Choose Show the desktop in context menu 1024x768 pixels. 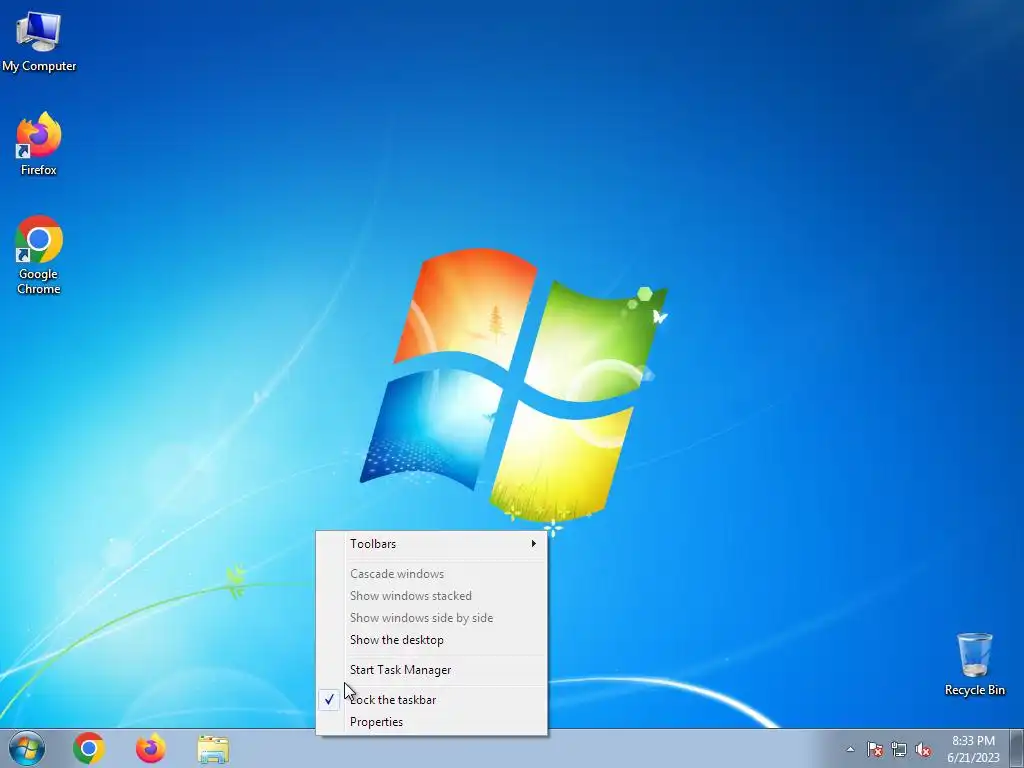tap(432, 640)
